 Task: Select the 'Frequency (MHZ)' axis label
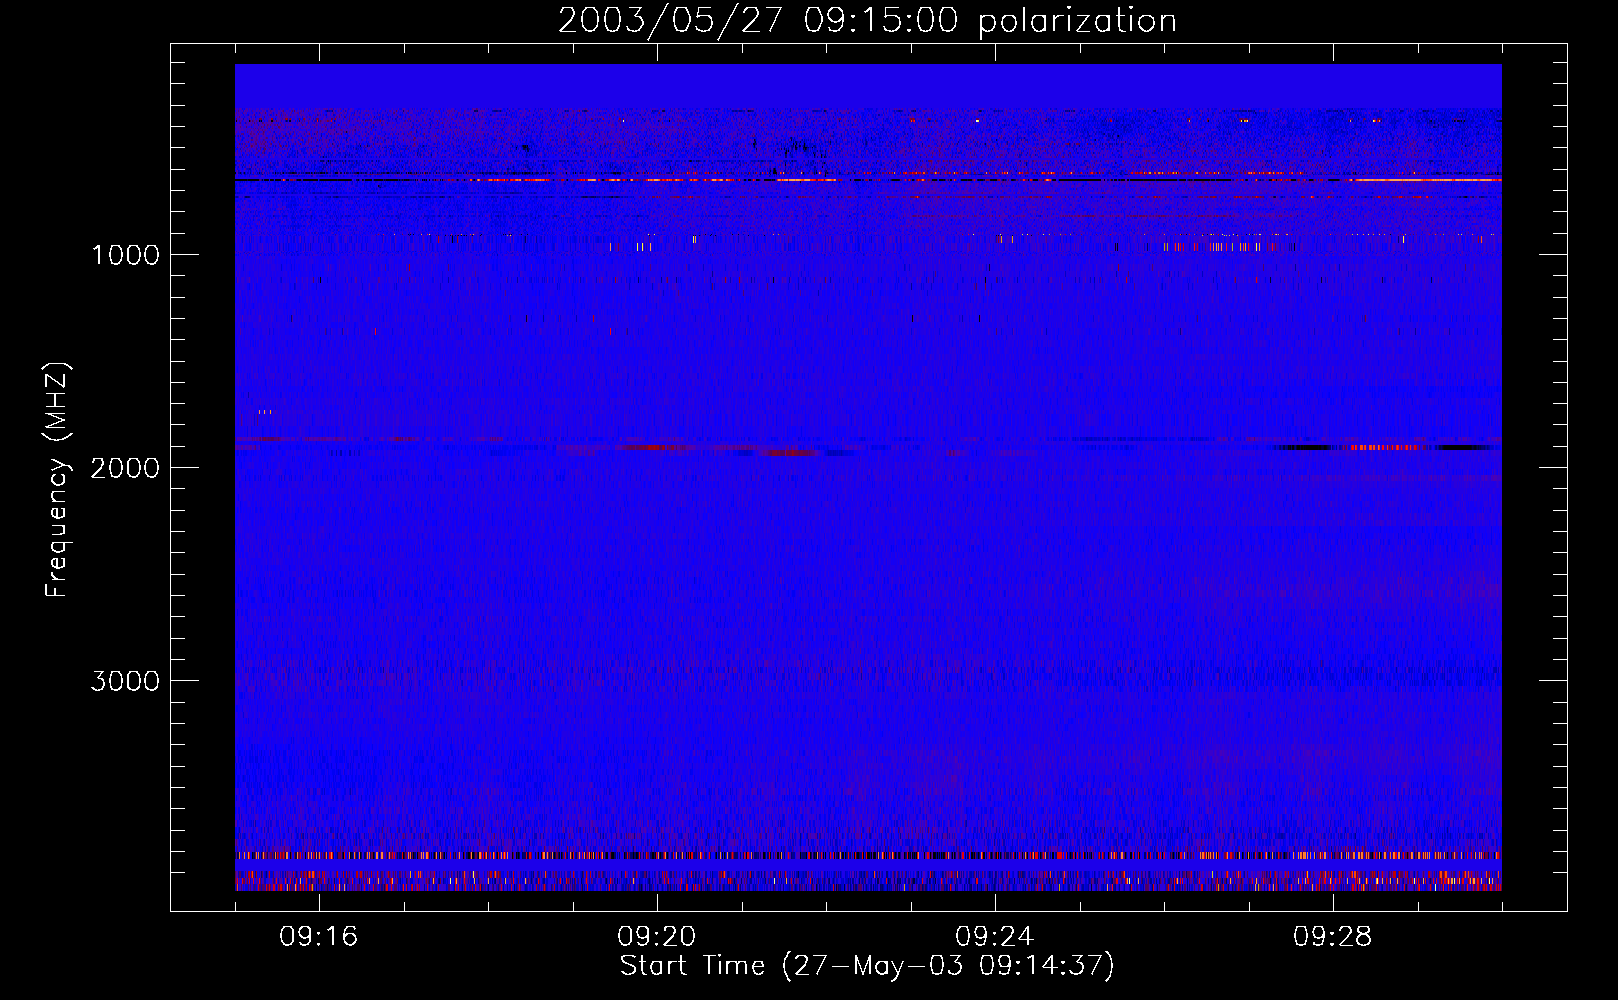click(x=58, y=480)
